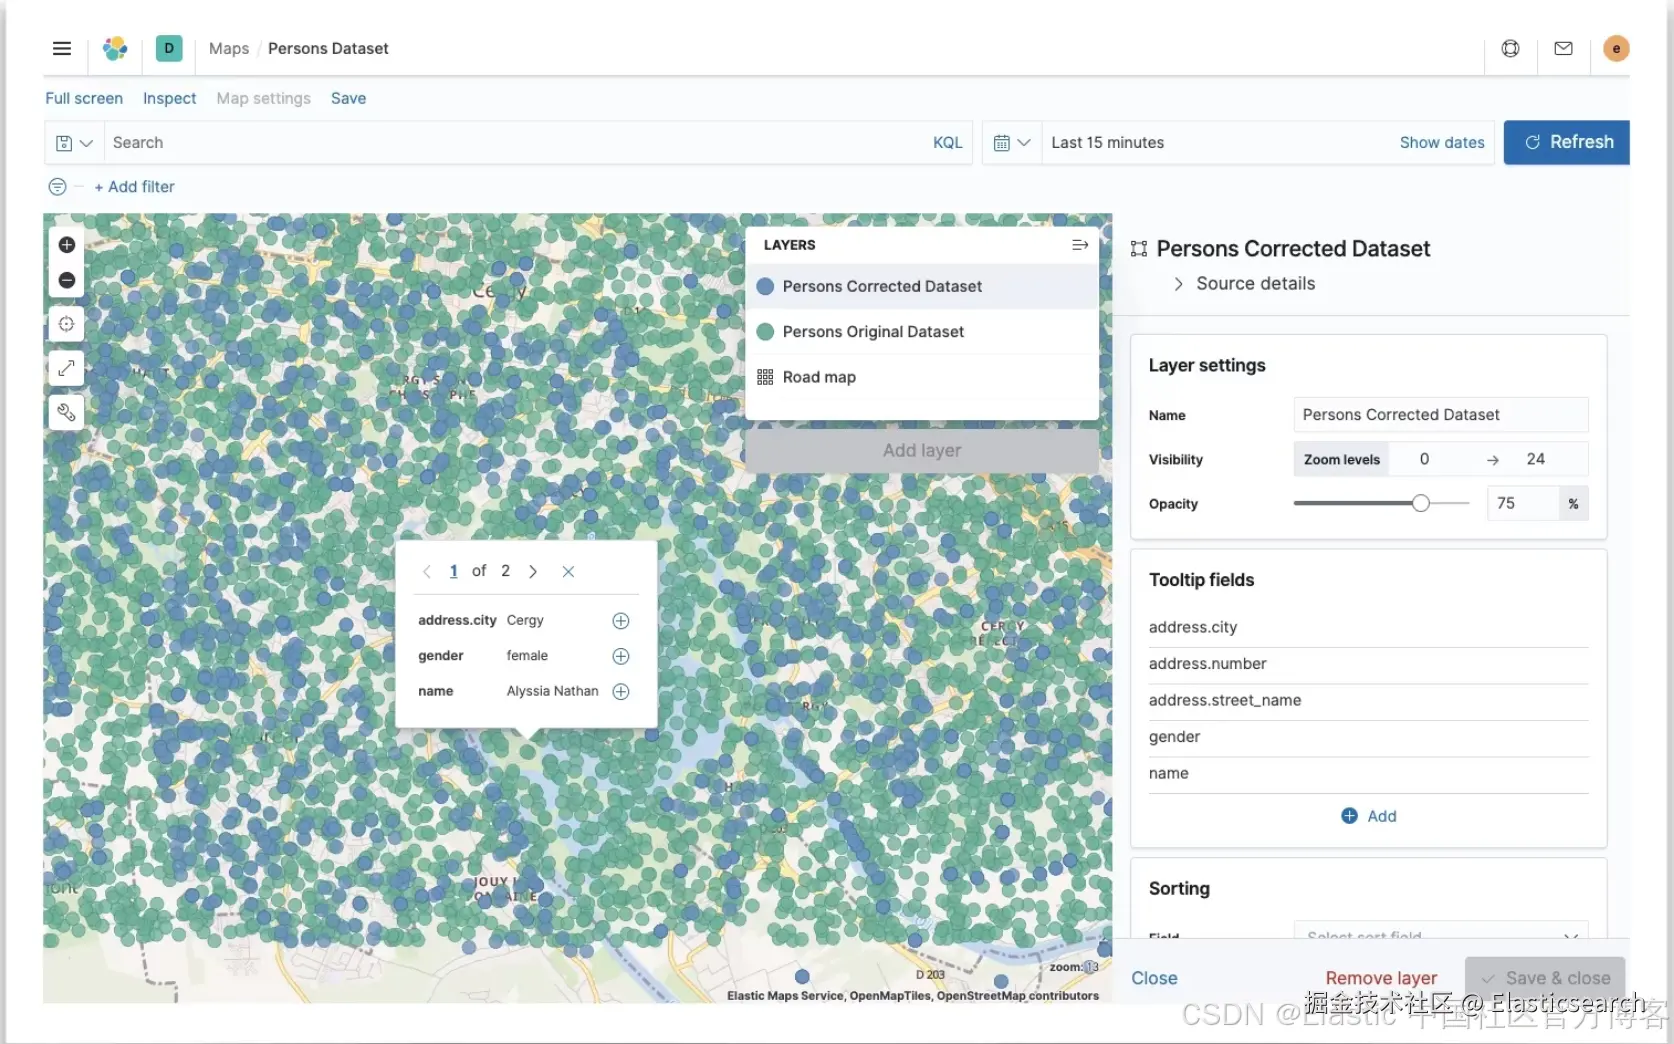The width and height of the screenshot is (1674, 1044).
Task: Click the opacity slider handle
Action: click(x=1420, y=503)
